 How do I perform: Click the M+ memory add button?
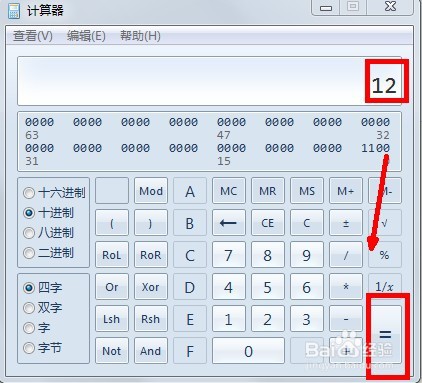(346, 191)
